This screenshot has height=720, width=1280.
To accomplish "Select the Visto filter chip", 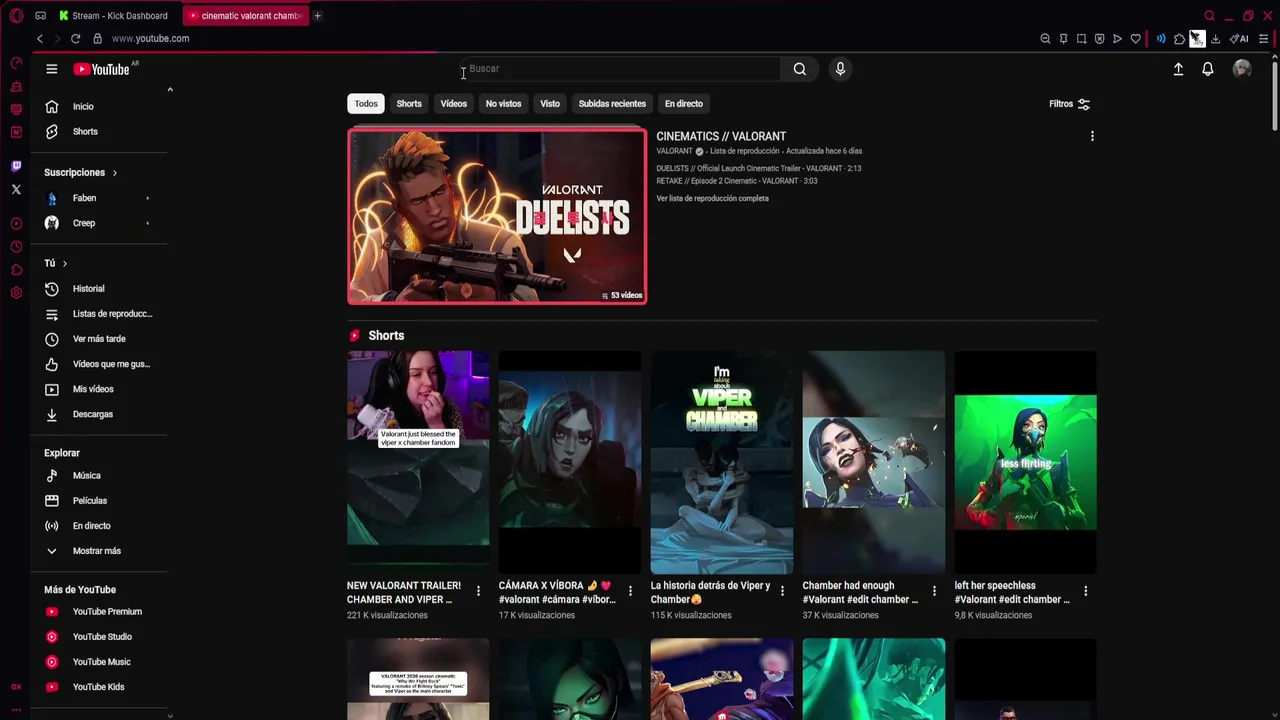I will [550, 104].
